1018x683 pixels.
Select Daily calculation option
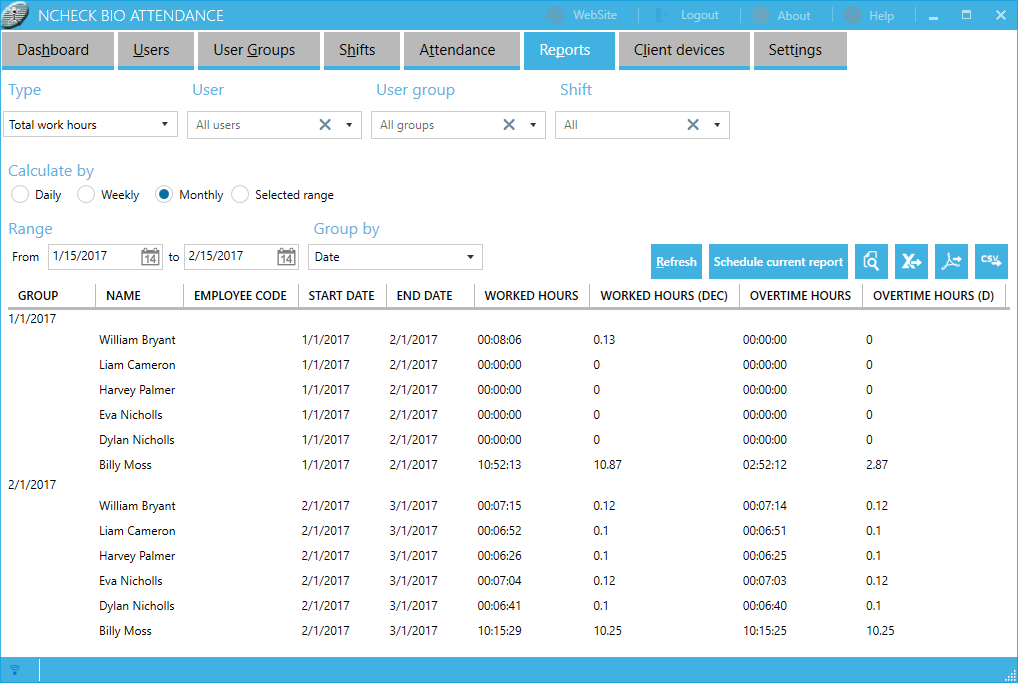pos(20,195)
